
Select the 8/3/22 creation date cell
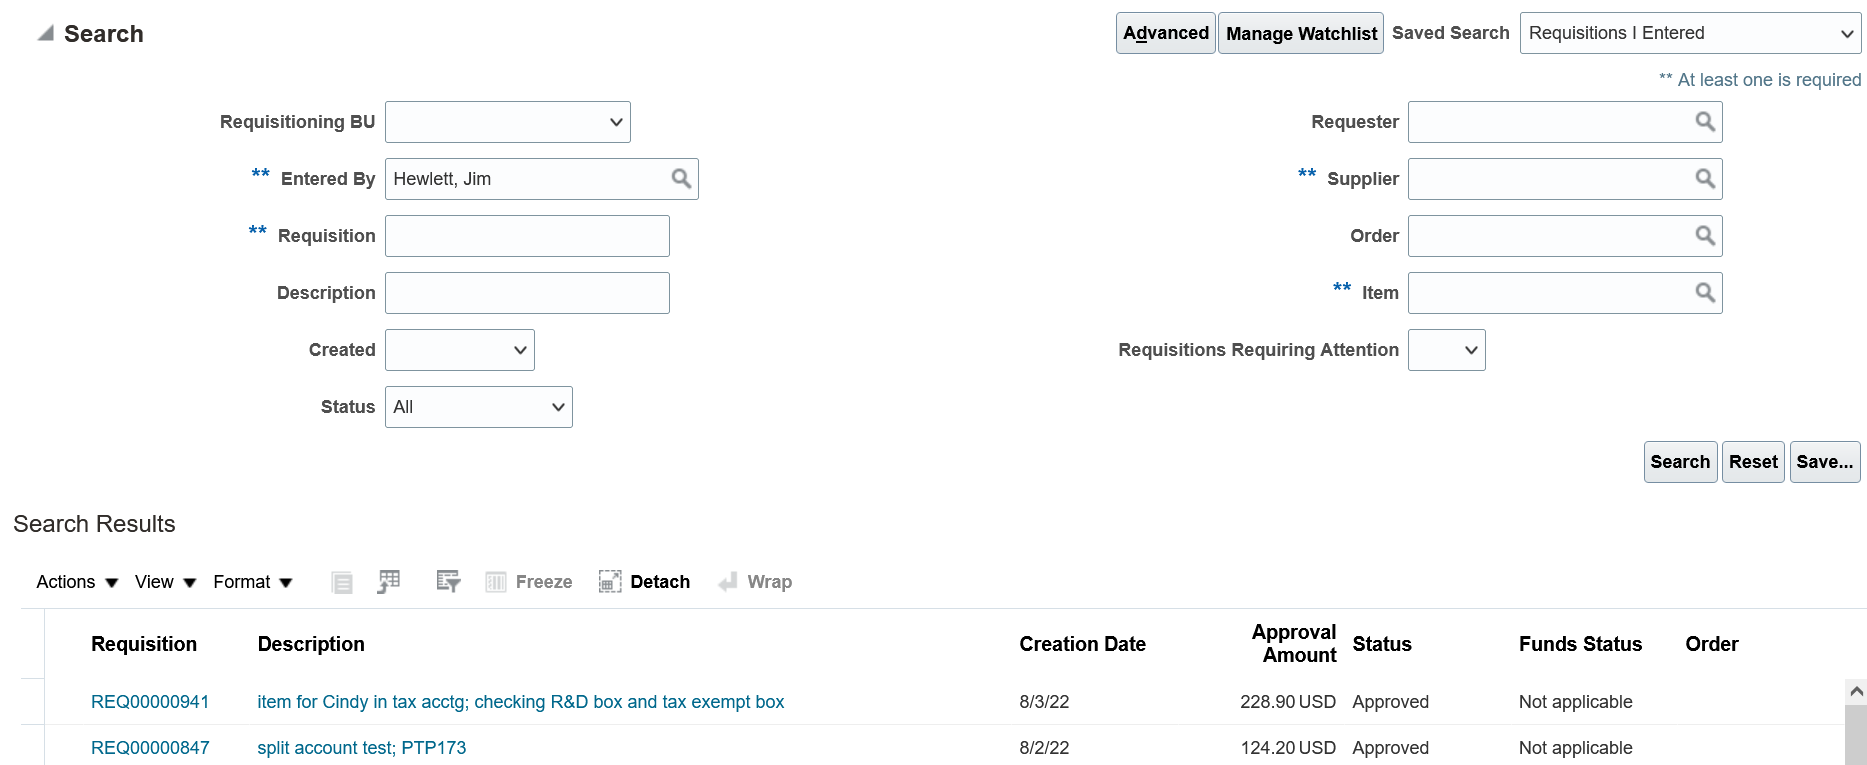point(1044,702)
